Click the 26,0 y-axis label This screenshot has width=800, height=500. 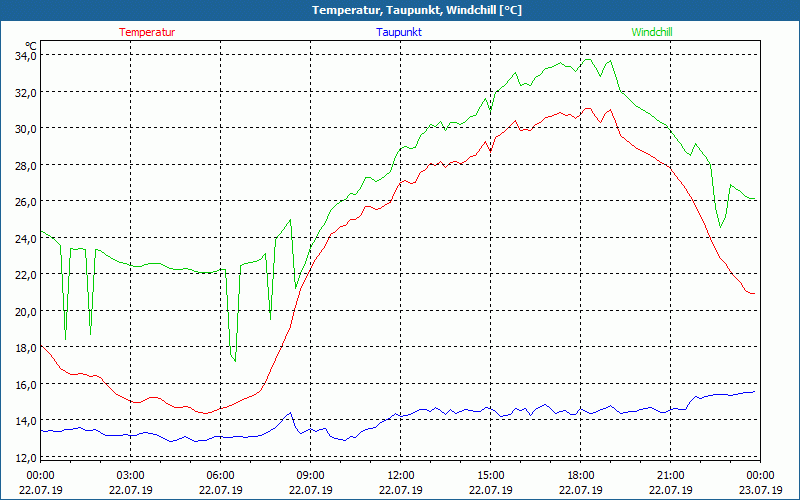[26, 202]
